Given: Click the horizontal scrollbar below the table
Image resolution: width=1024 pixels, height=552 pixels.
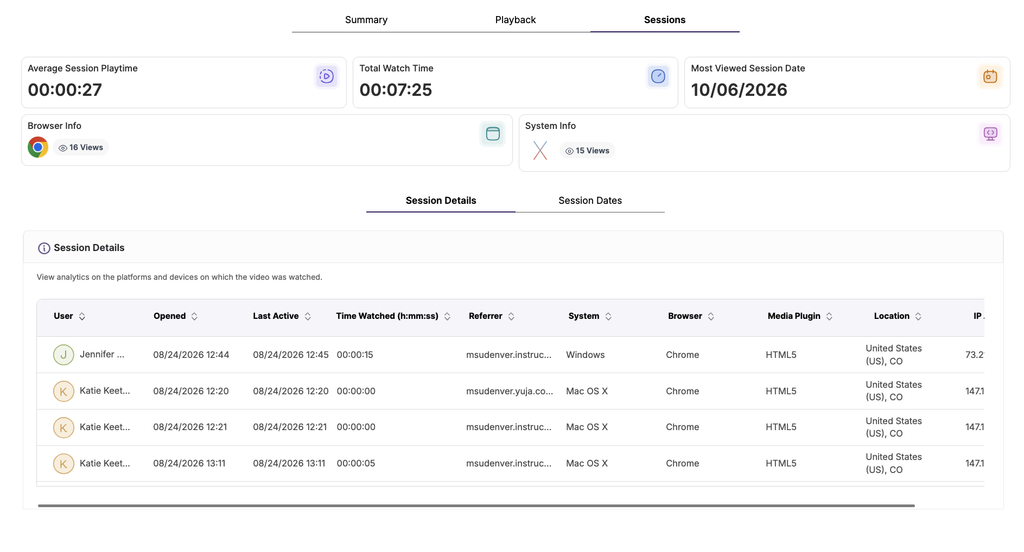Looking at the screenshot, I should tap(476, 506).
